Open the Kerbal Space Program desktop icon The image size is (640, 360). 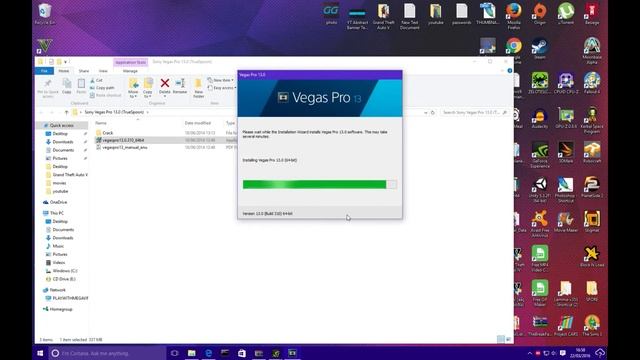[592, 120]
